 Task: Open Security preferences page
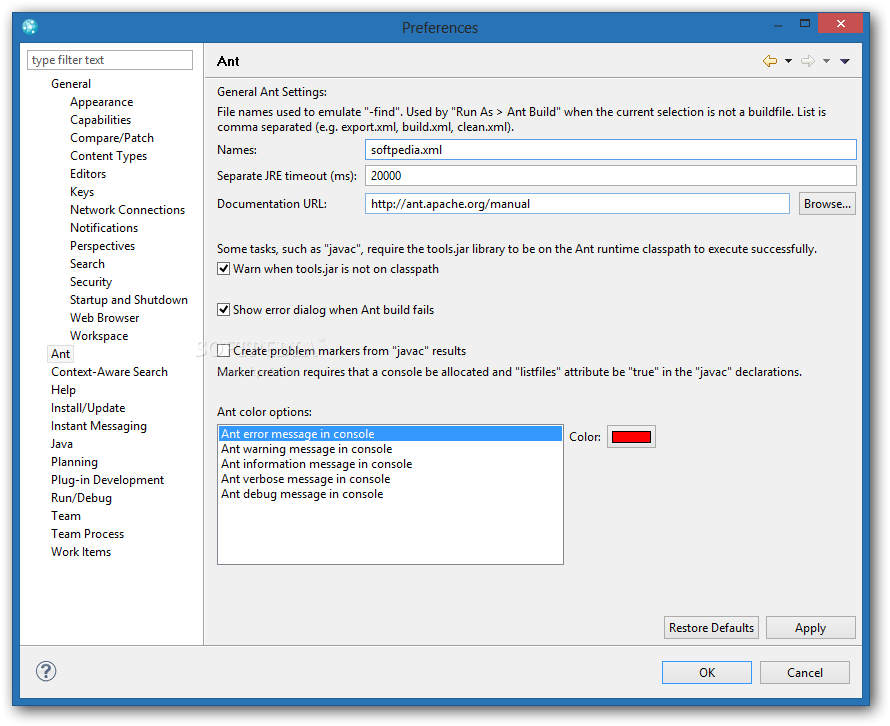coord(91,282)
